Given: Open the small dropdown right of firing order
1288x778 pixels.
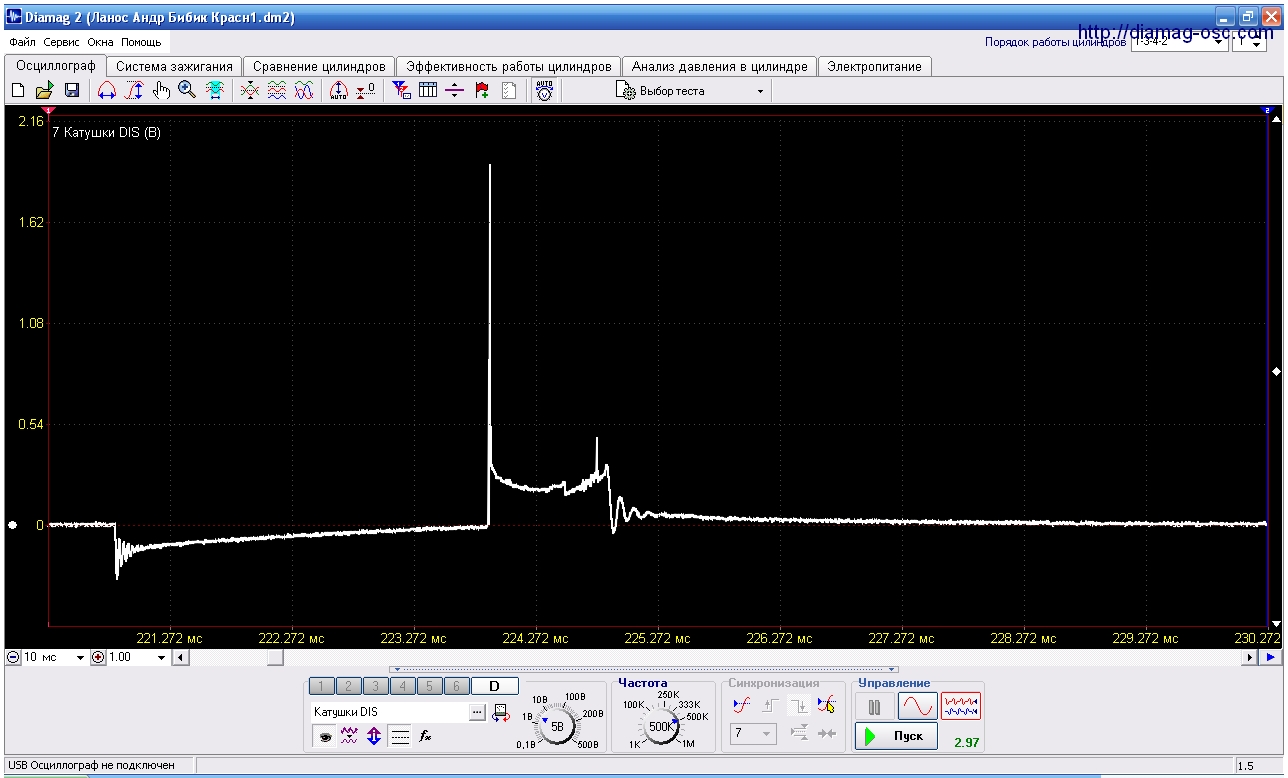Looking at the screenshot, I should pyautogui.click(x=1249, y=43).
